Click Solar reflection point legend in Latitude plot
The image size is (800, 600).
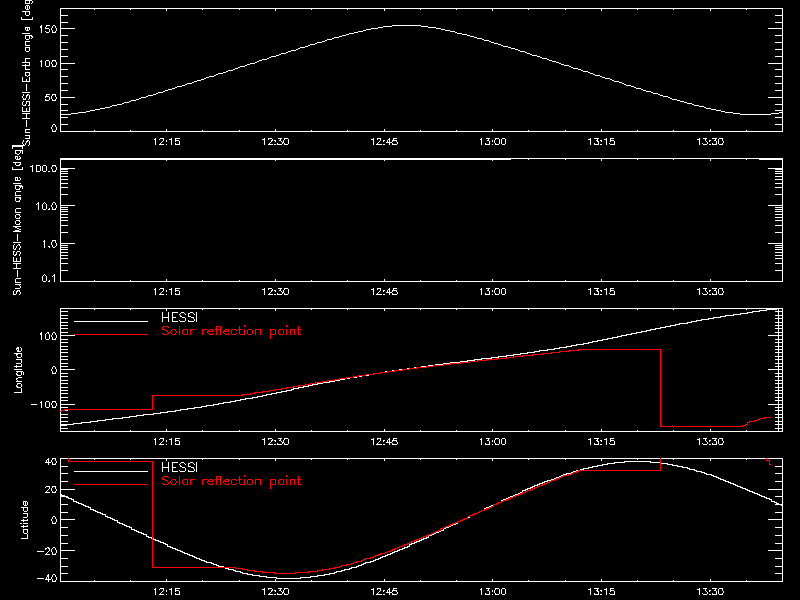pos(231,481)
